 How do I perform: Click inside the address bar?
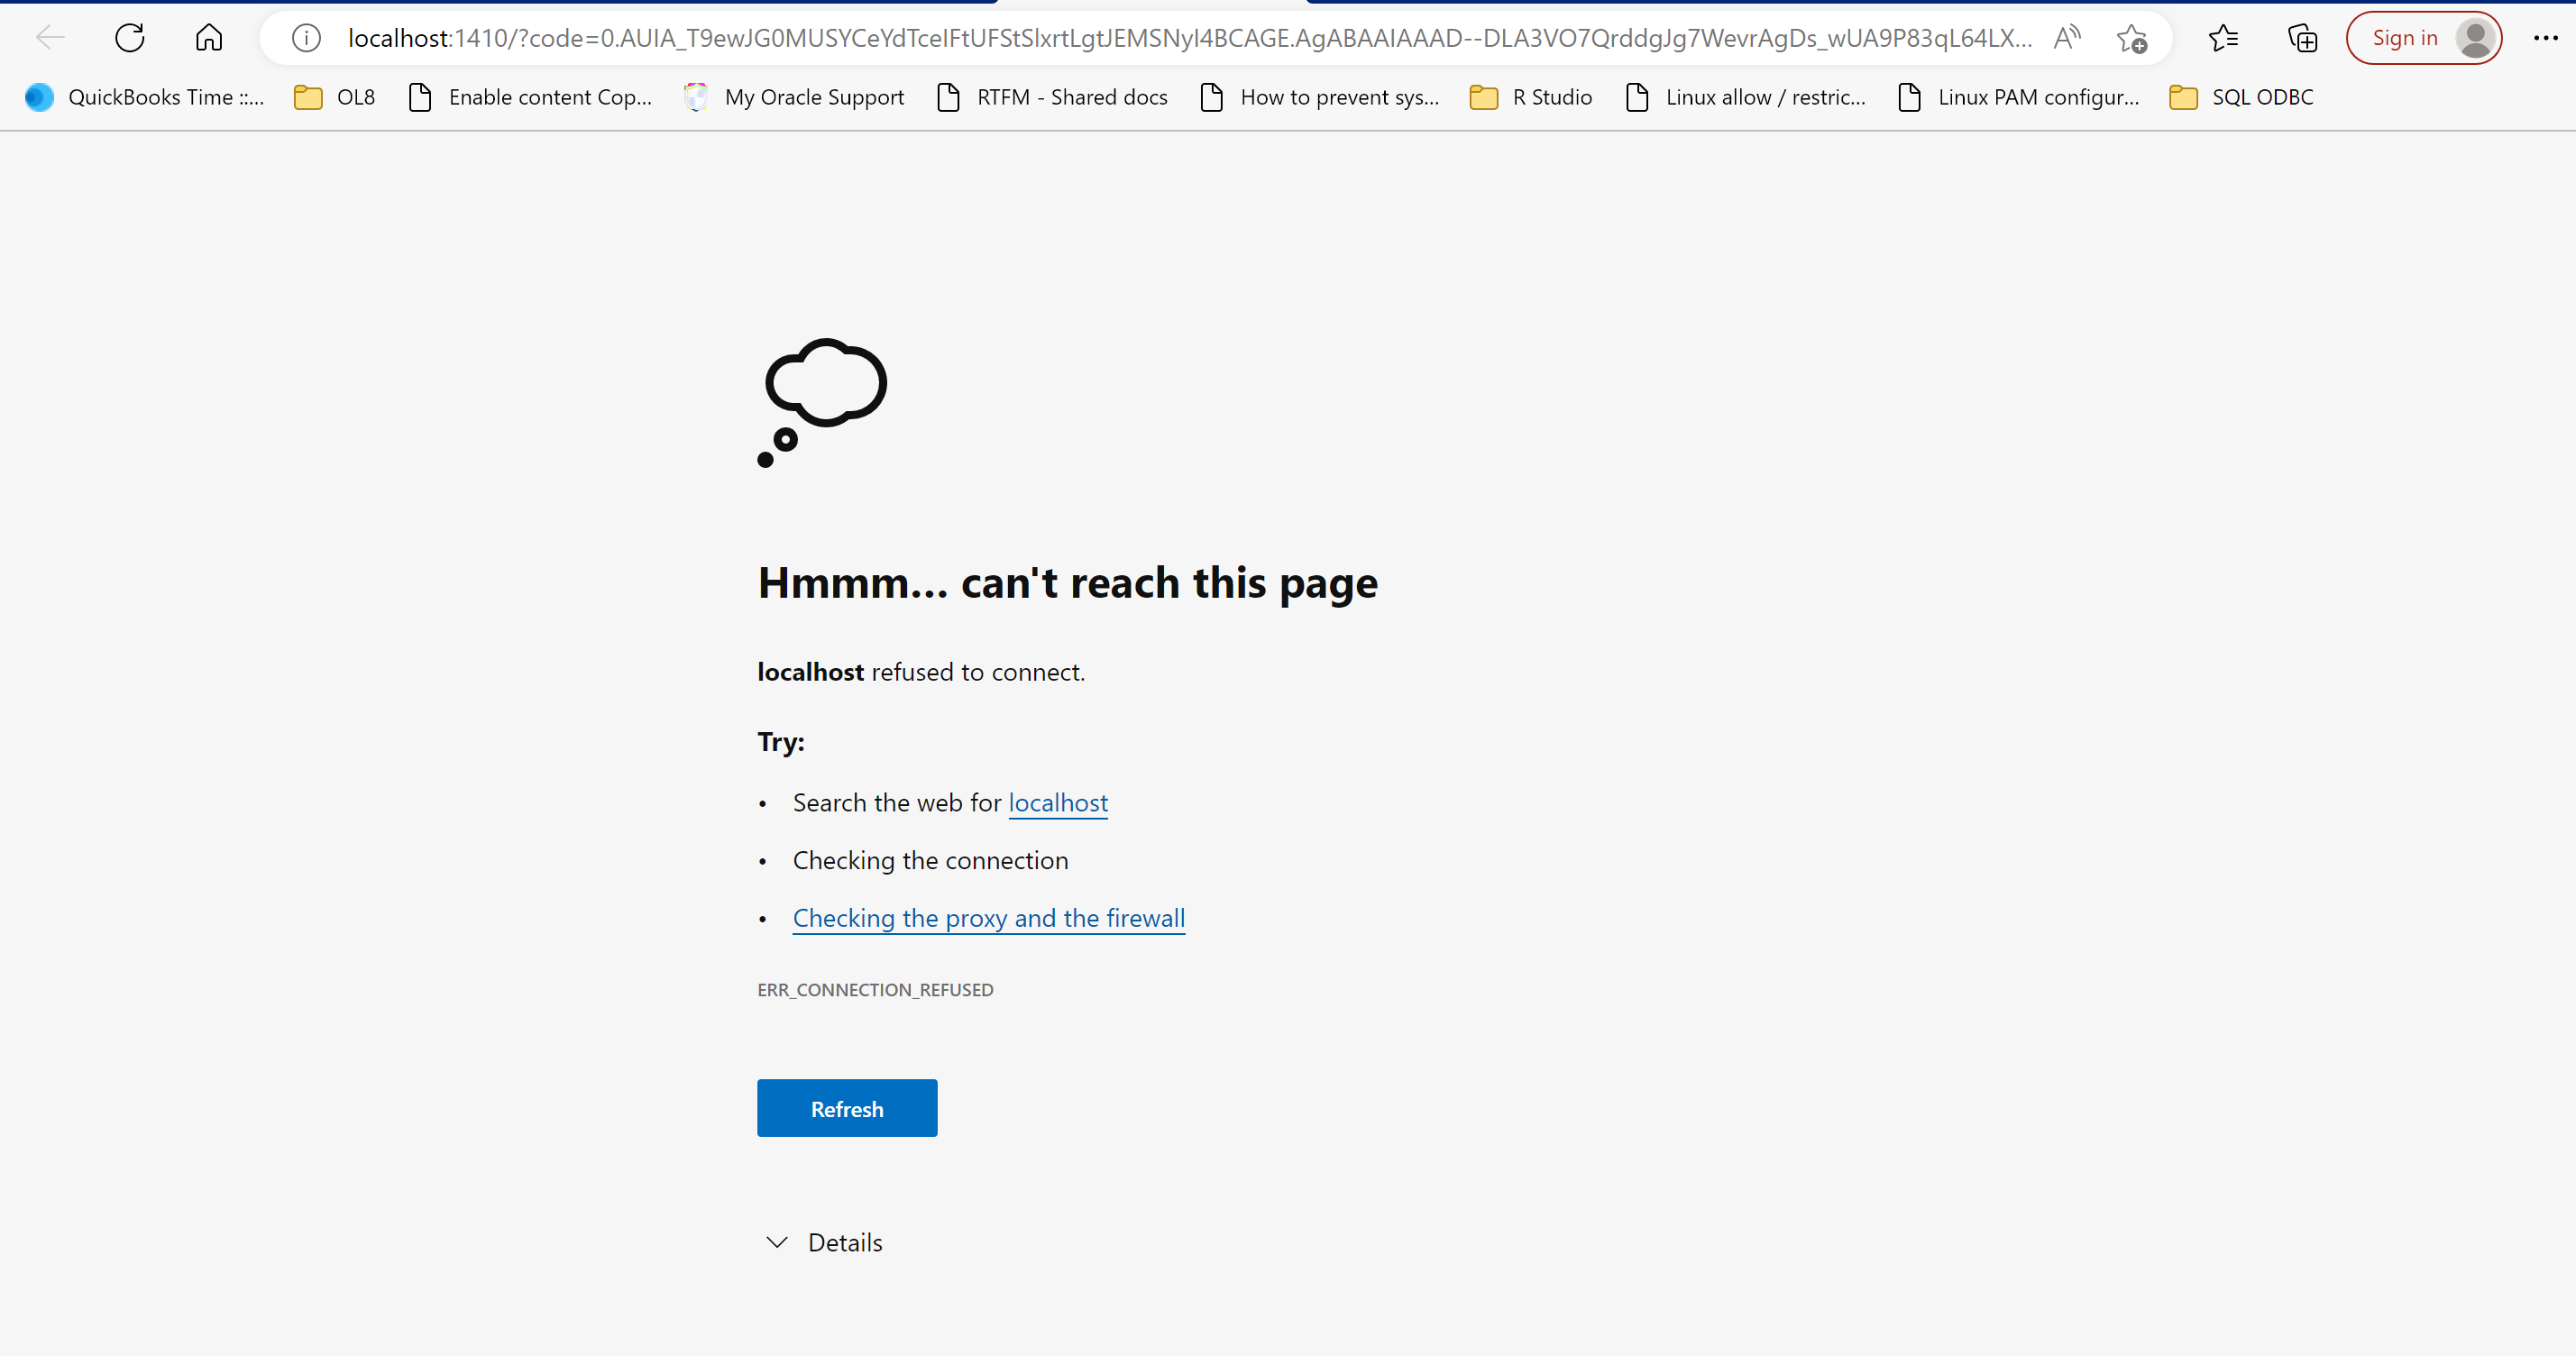(1150, 37)
